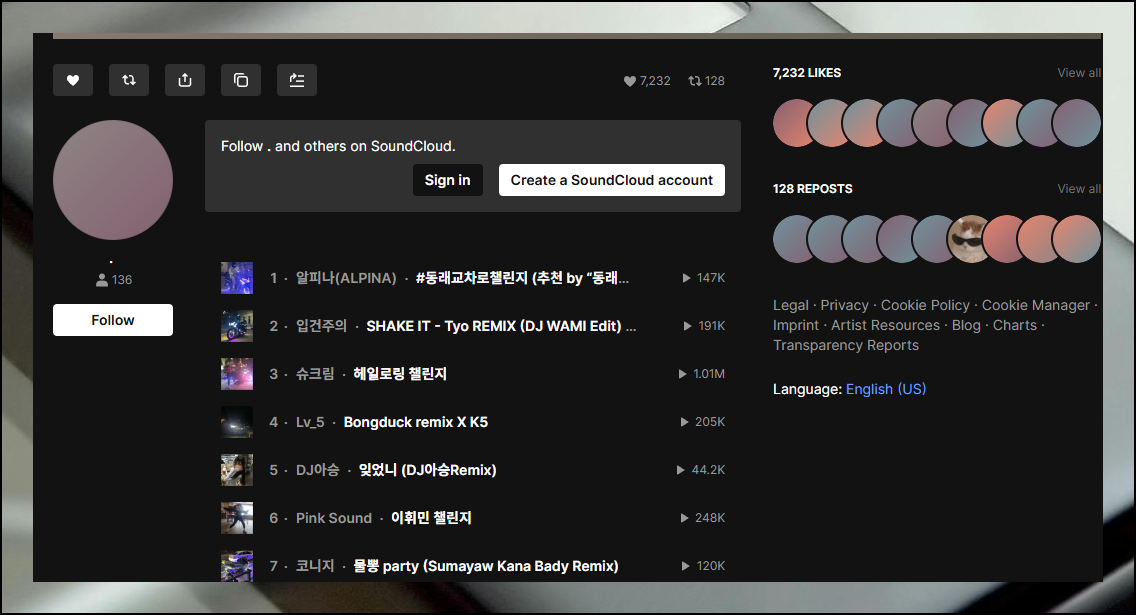Open track title 잊었니 (DJ아승Remix)
The height and width of the screenshot is (615, 1136).
click(x=427, y=470)
